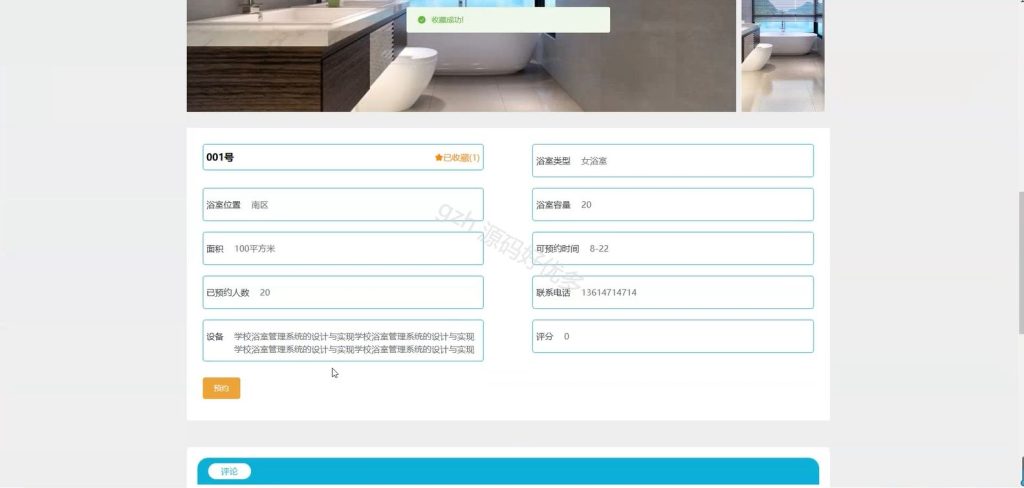Click the 面积 100平方米 field
This screenshot has height=488, width=1024.
(343, 248)
